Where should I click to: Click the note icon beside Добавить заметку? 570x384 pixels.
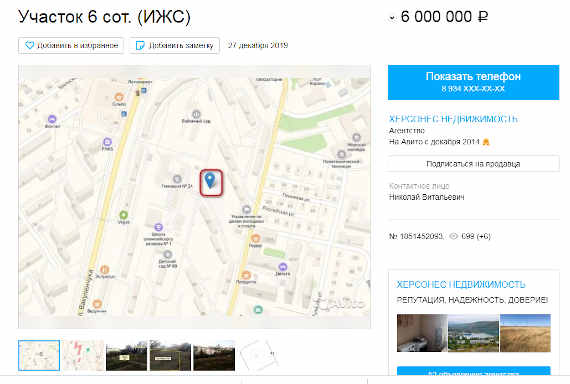click(140, 45)
